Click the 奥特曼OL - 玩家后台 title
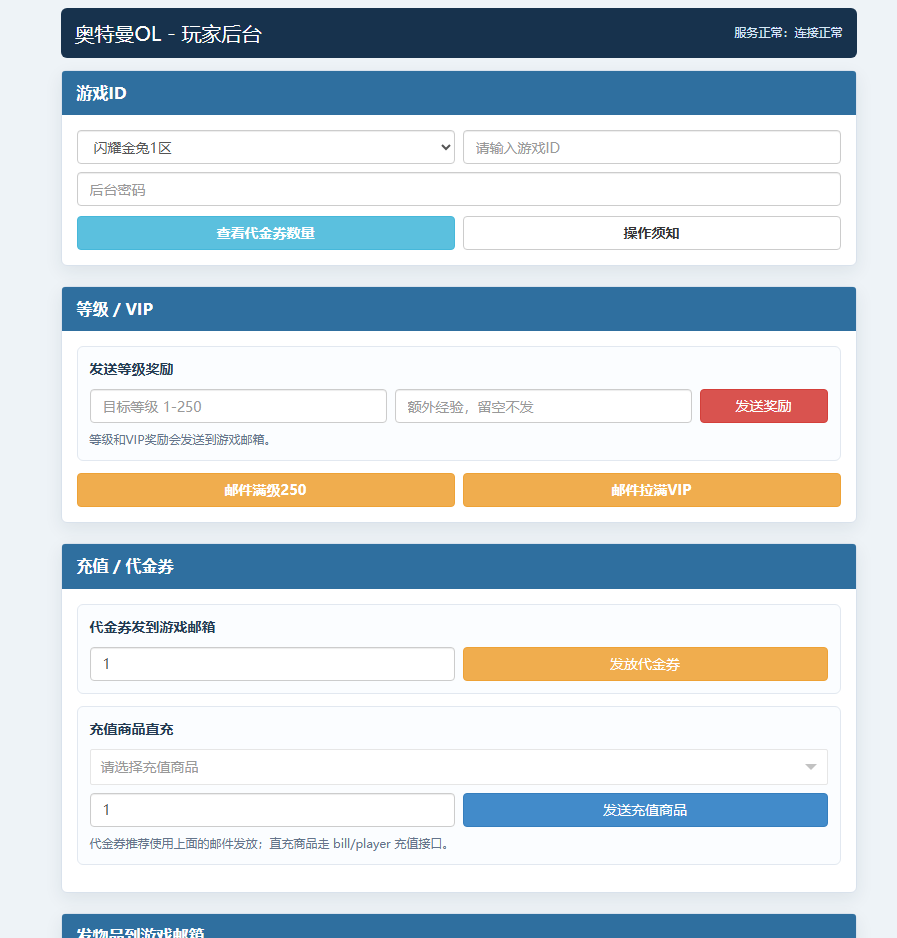Viewport: 897px width, 938px height. click(168, 34)
